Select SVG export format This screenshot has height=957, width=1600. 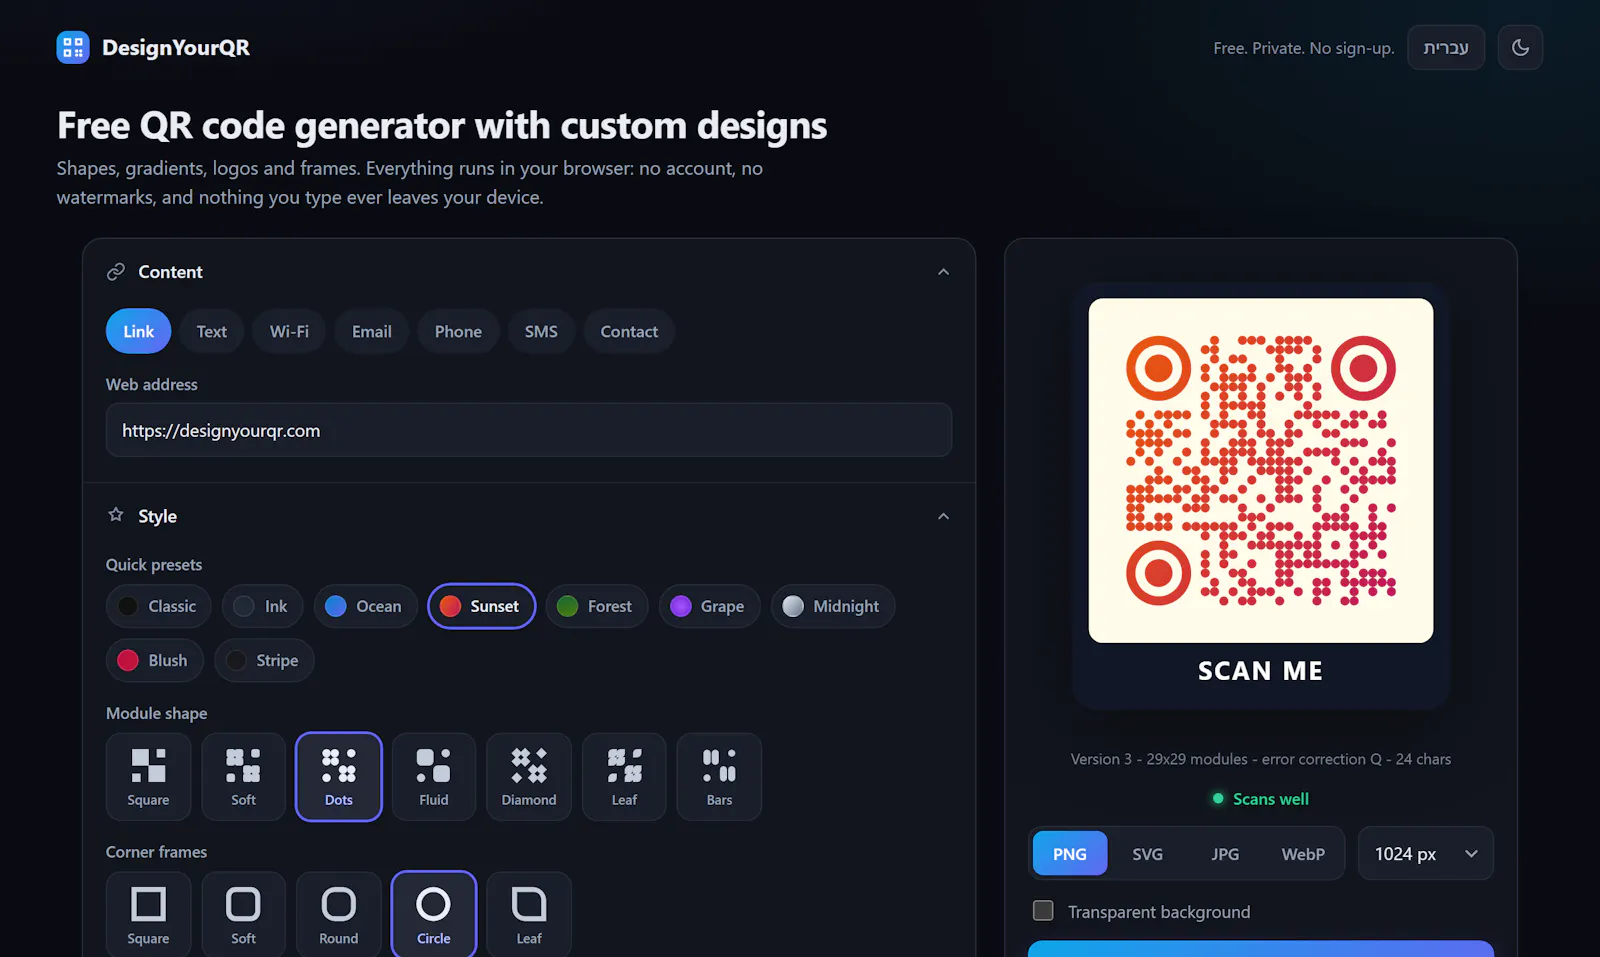tap(1147, 854)
